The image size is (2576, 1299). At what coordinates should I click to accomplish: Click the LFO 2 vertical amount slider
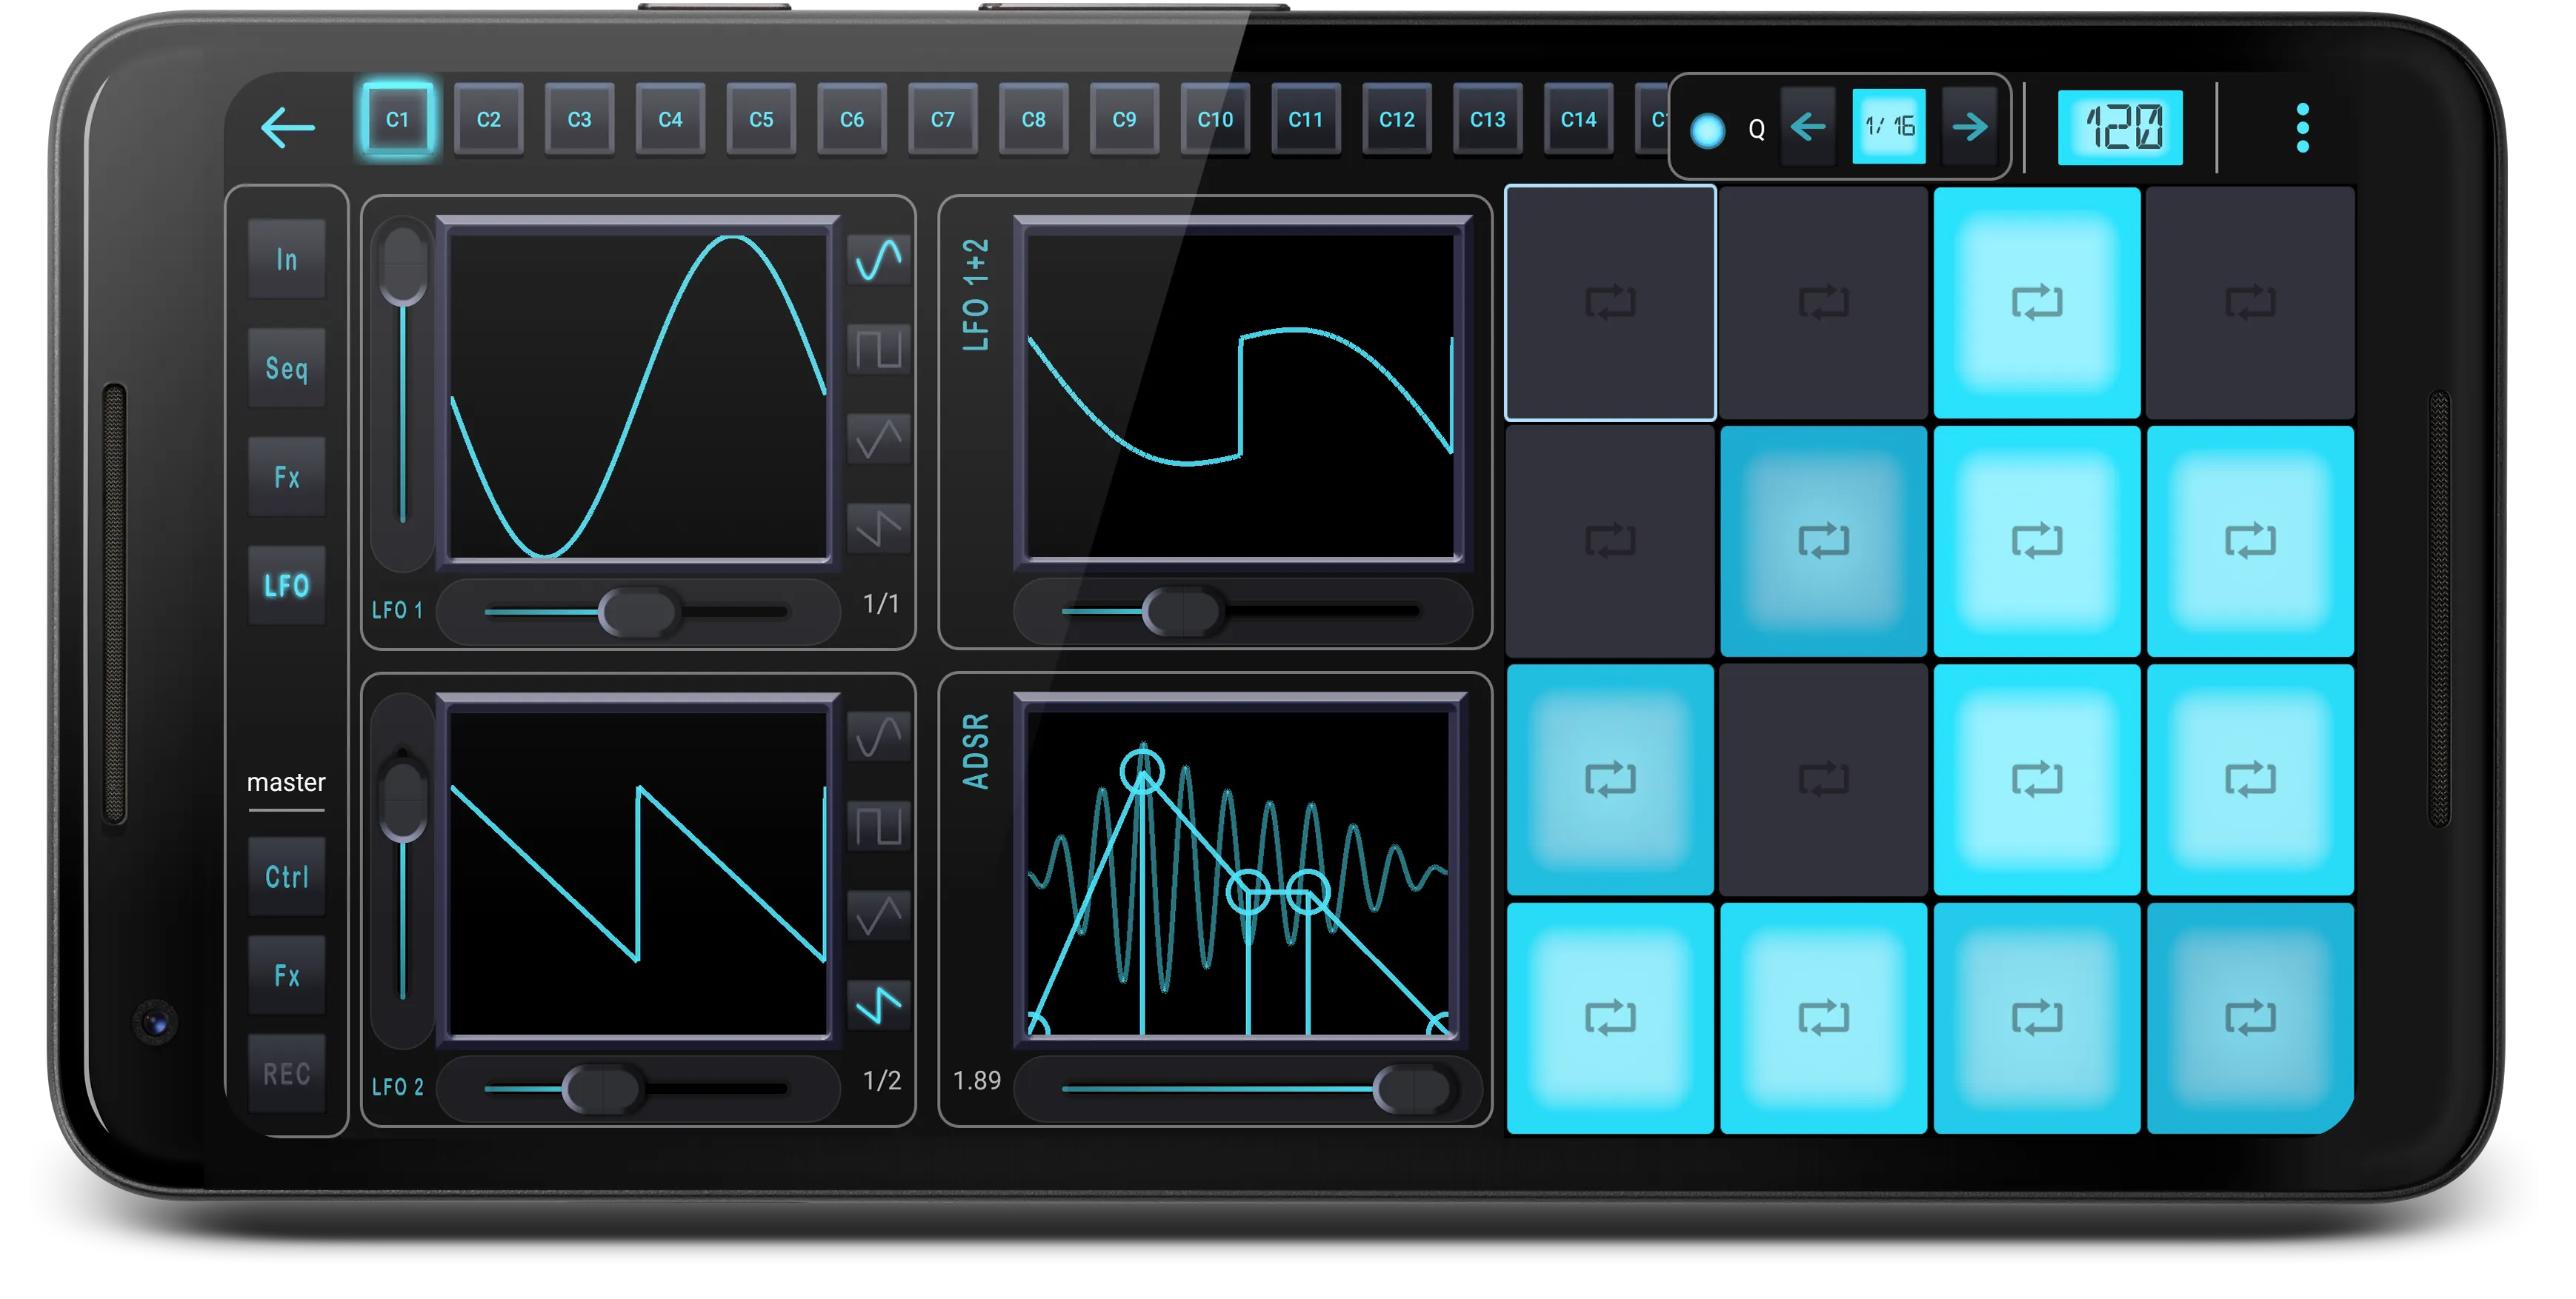tap(403, 870)
